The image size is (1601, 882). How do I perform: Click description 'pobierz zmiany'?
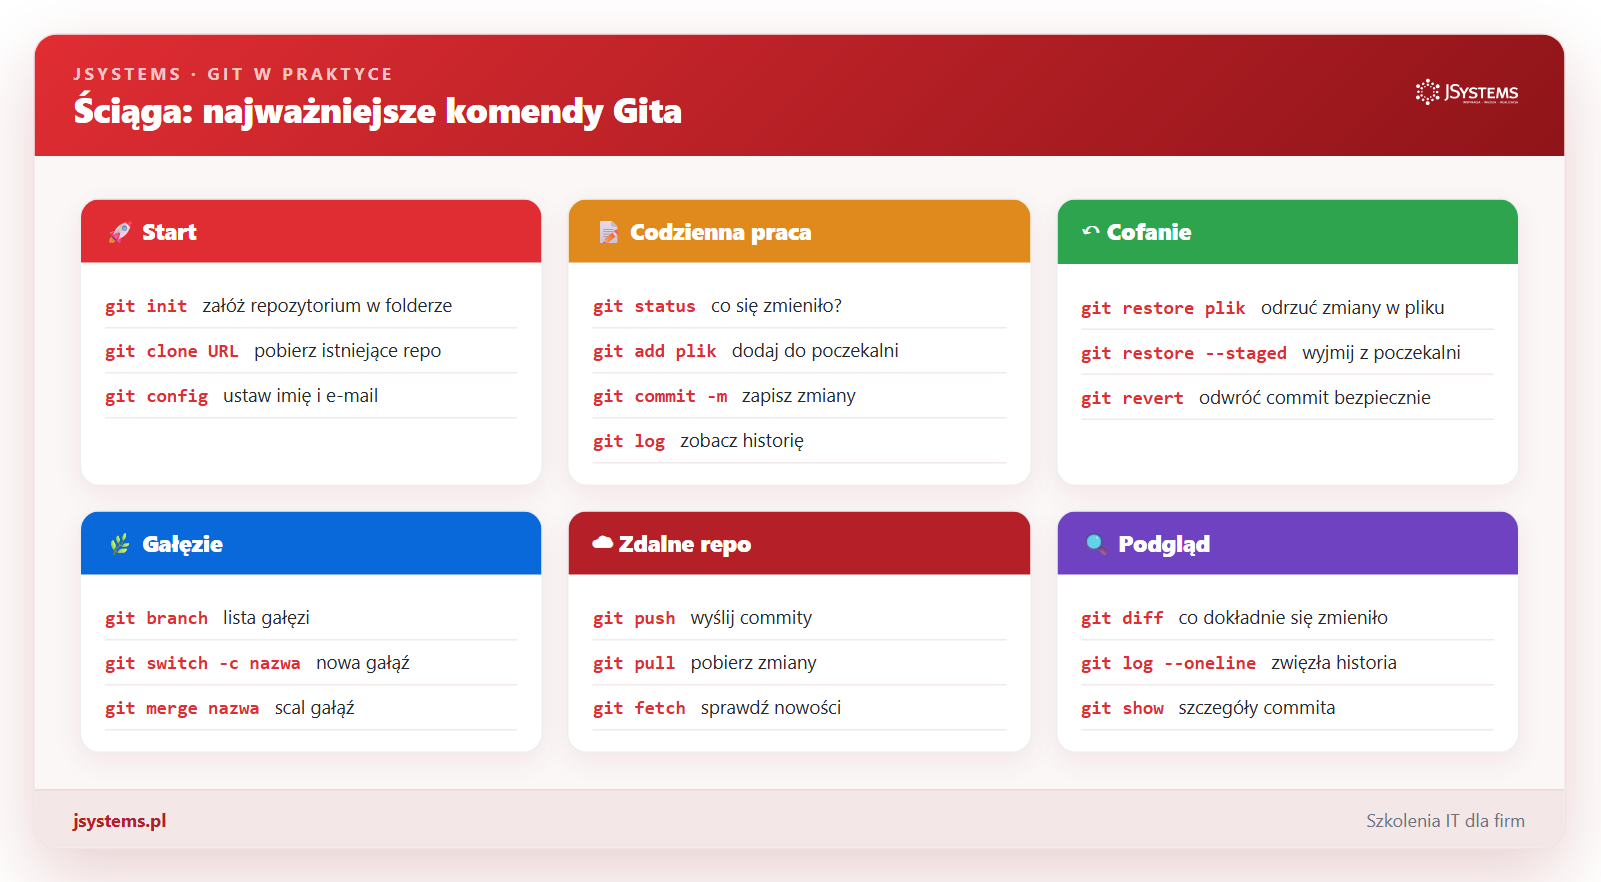coord(754,663)
